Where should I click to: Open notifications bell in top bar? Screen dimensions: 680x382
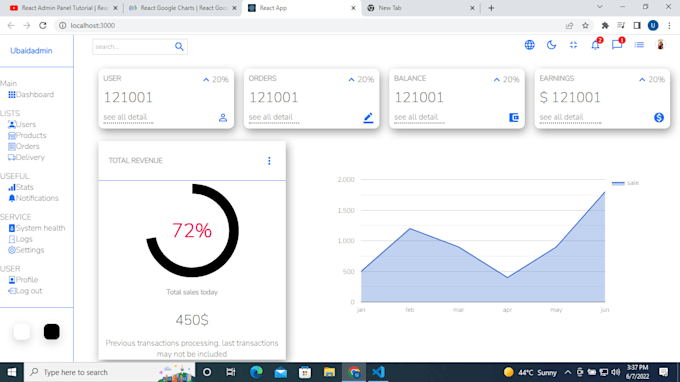click(x=595, y=45)
